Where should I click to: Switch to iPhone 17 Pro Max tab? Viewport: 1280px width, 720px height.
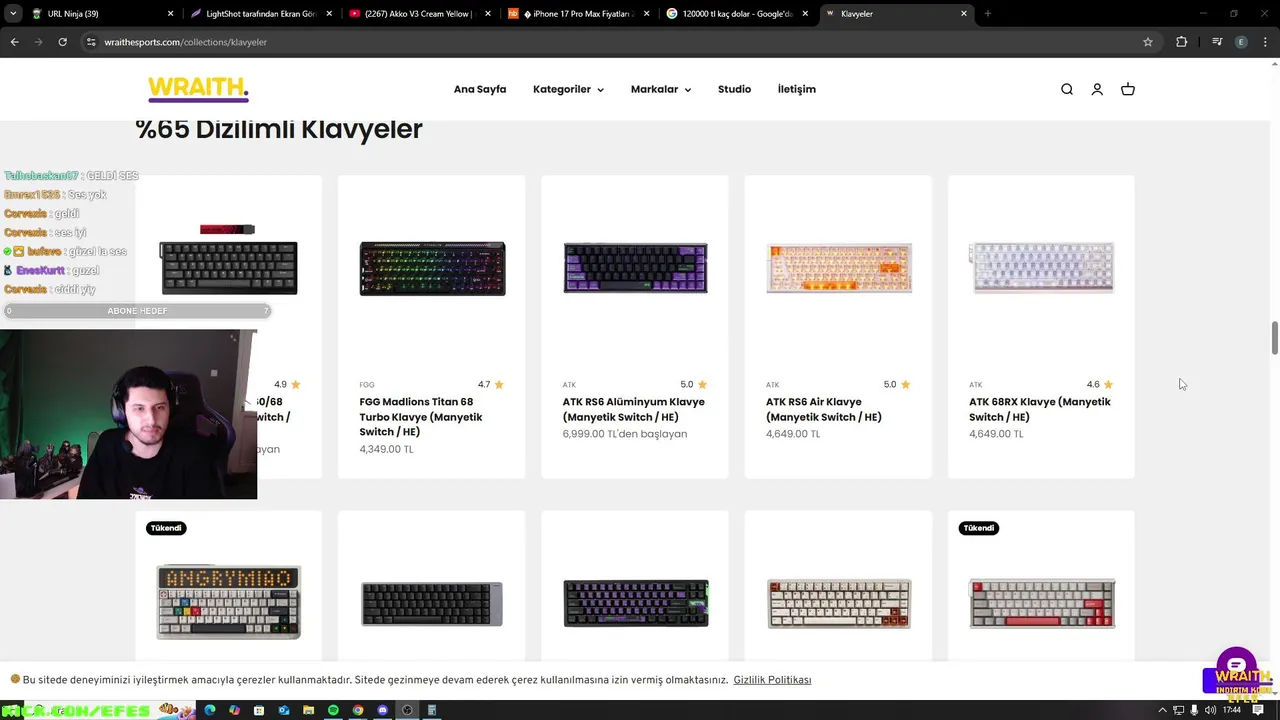click(577, 14)
